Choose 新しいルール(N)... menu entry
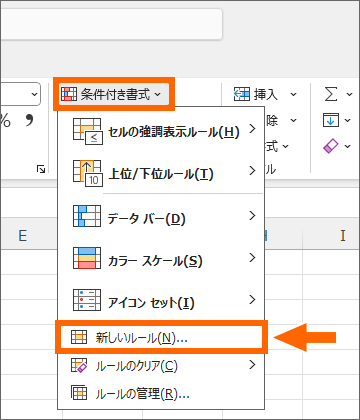360x420 pixels. (x=161, y=338)
